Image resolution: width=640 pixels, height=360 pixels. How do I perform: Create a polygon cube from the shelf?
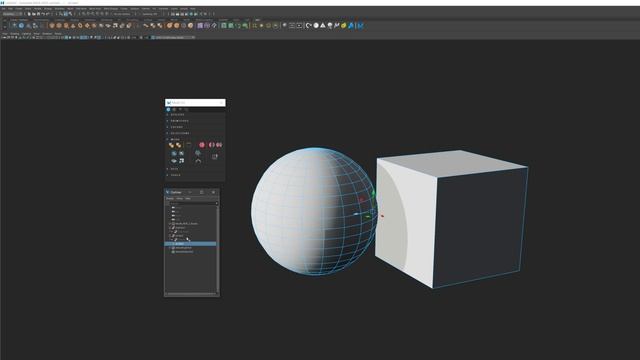[x=59, y=25]
